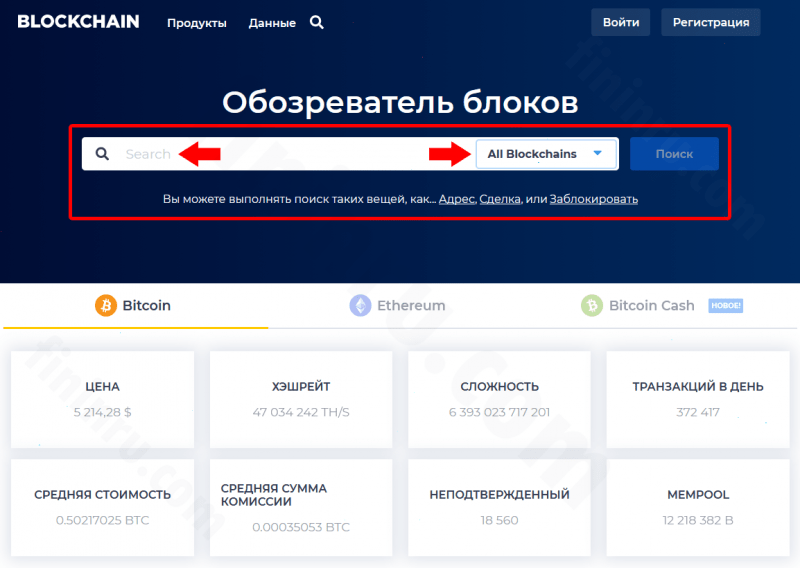Screen dimensions: 800x568
Task: Open the Данные menu
Action: click(272, 23)
